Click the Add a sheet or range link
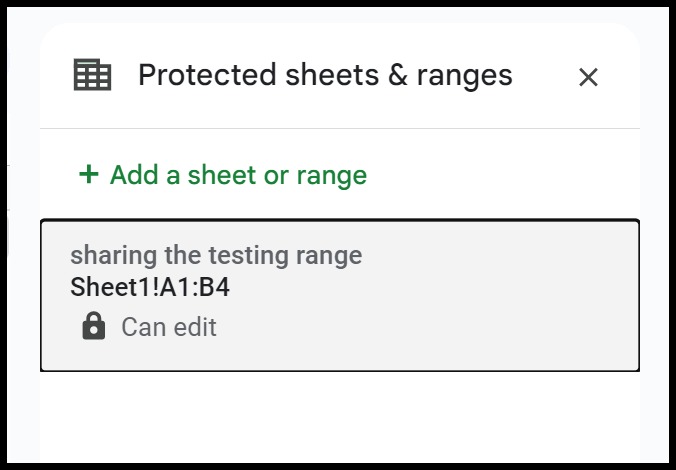The width and height of the screenshot is (676, 470). 223,175
